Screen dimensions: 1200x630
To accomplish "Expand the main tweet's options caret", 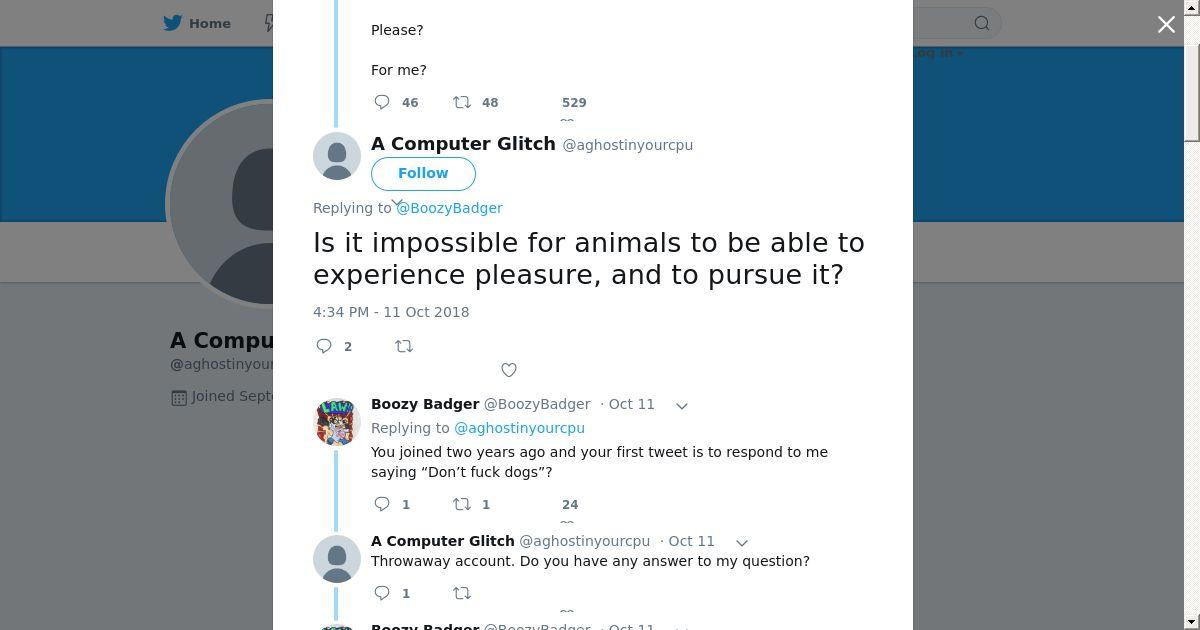I will pyautogui.click(x=397, y=203).
